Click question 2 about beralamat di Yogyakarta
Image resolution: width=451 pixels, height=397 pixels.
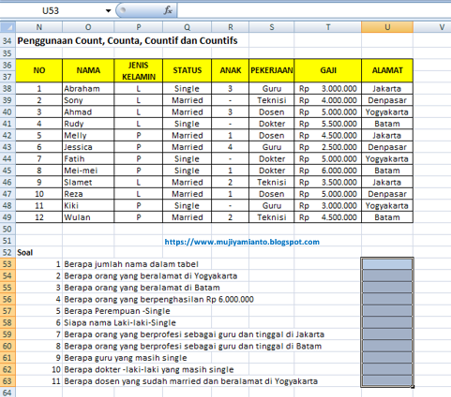[x=151, y=276]
